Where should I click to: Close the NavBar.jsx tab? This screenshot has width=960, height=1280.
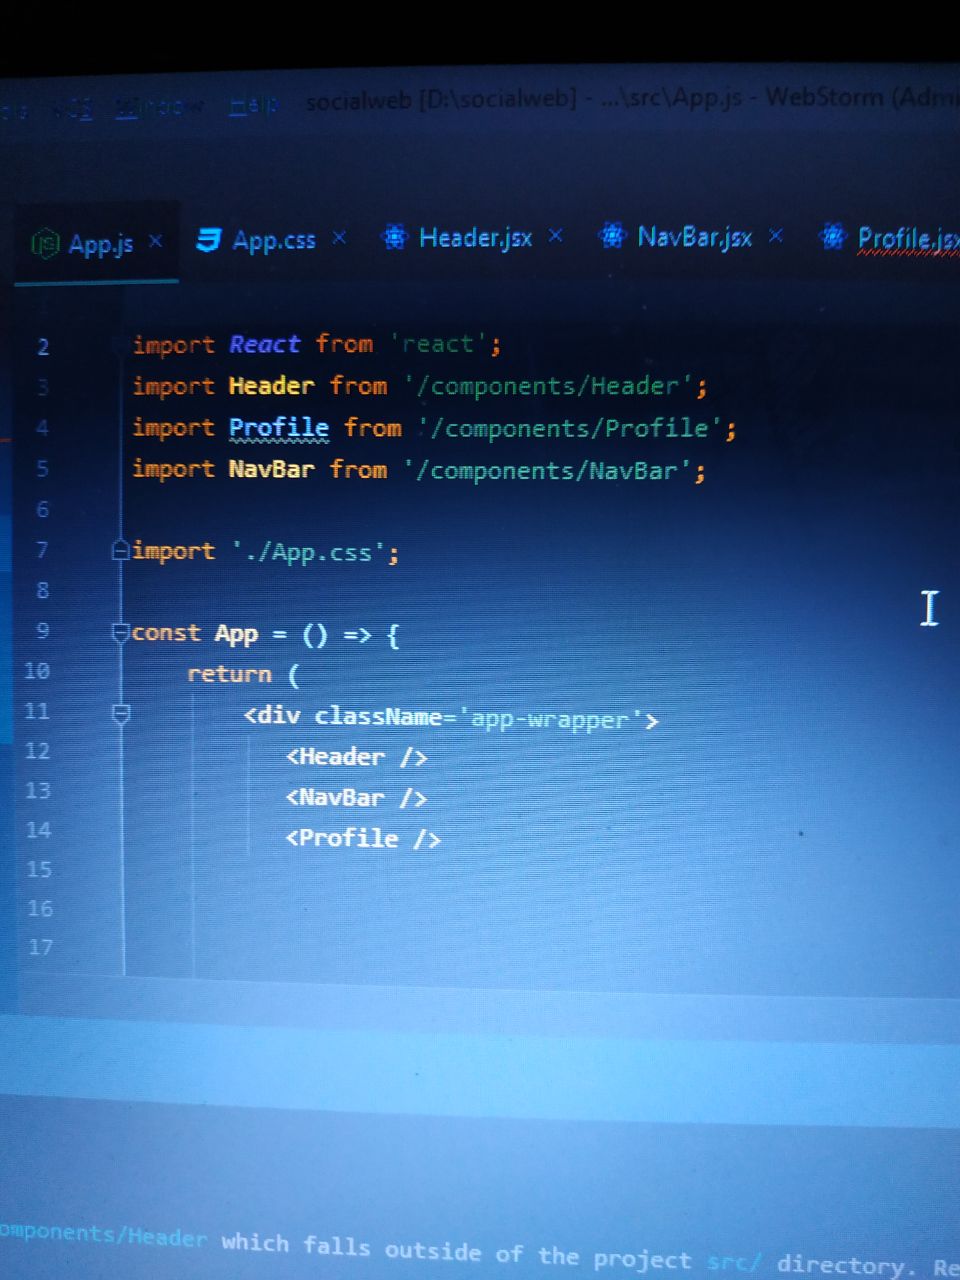pos(775,236)
